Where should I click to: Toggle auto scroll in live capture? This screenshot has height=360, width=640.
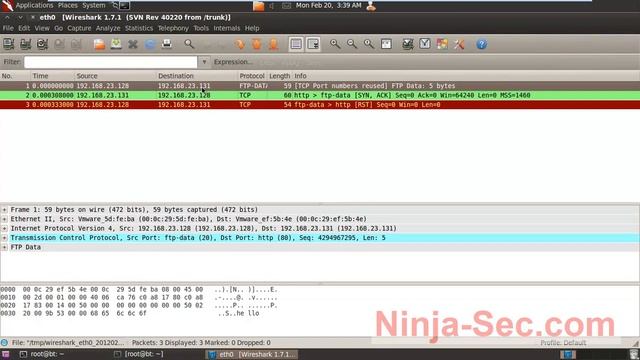[313, 44]
